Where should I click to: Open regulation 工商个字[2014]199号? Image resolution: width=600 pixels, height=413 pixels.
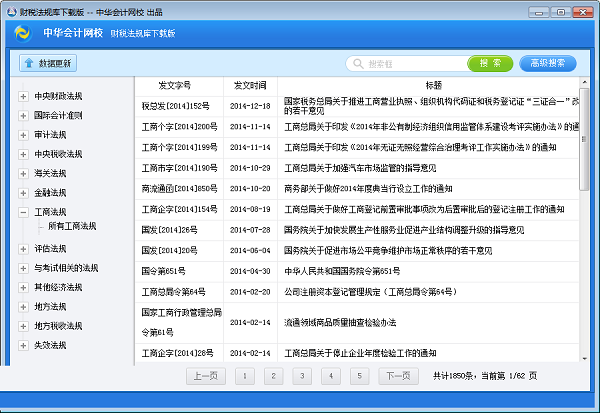179,147
